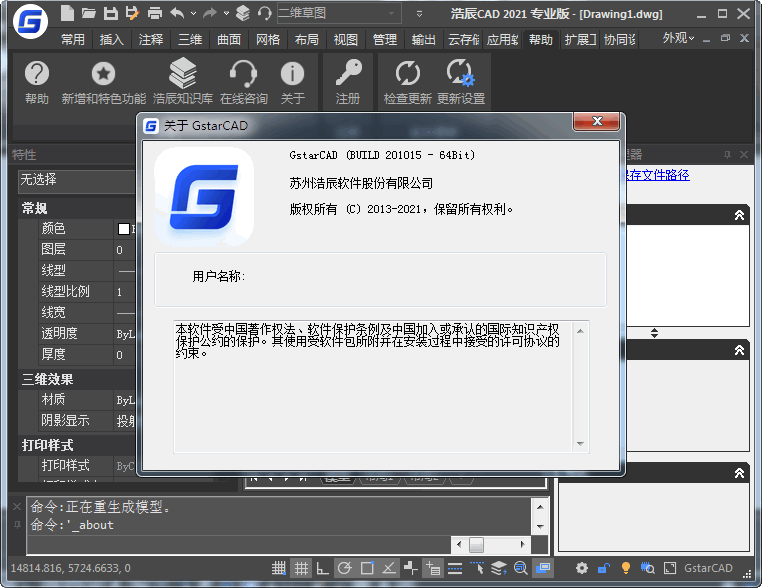Print the drawing using printer icon

pyautogui.click(x=155, y=13)
